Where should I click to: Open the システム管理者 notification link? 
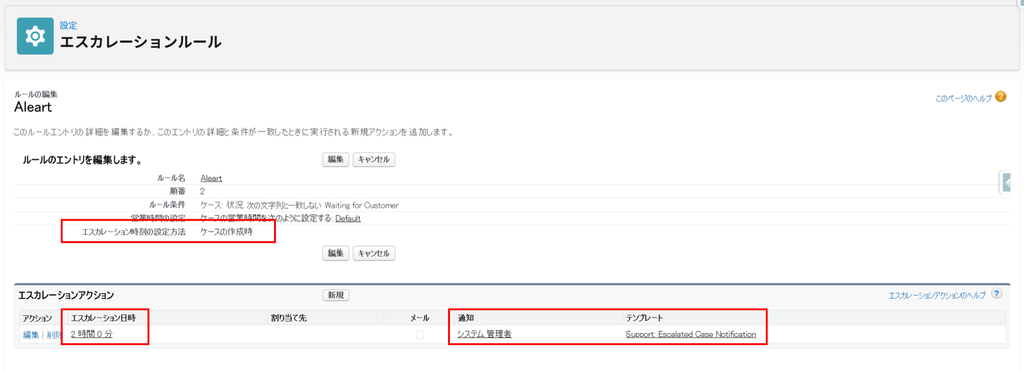pos(484,334)
